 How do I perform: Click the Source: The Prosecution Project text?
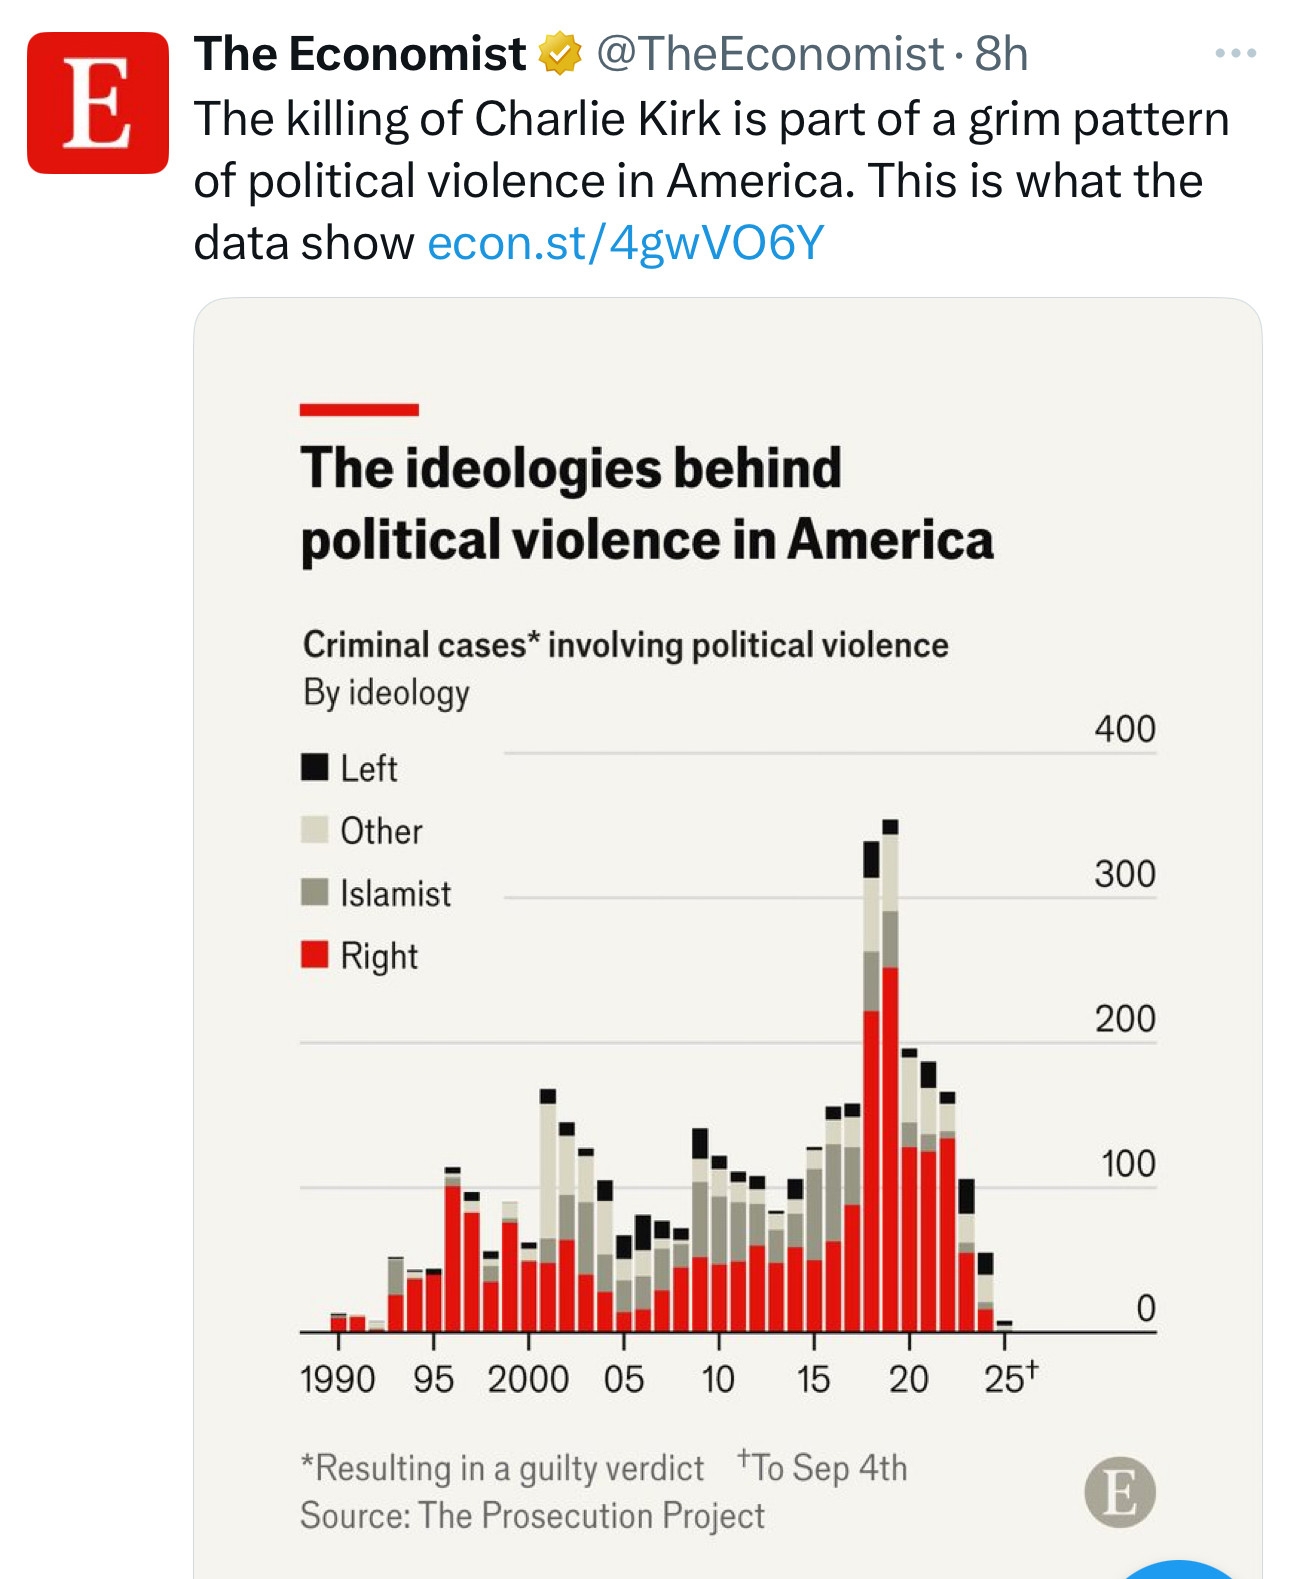532,1516
